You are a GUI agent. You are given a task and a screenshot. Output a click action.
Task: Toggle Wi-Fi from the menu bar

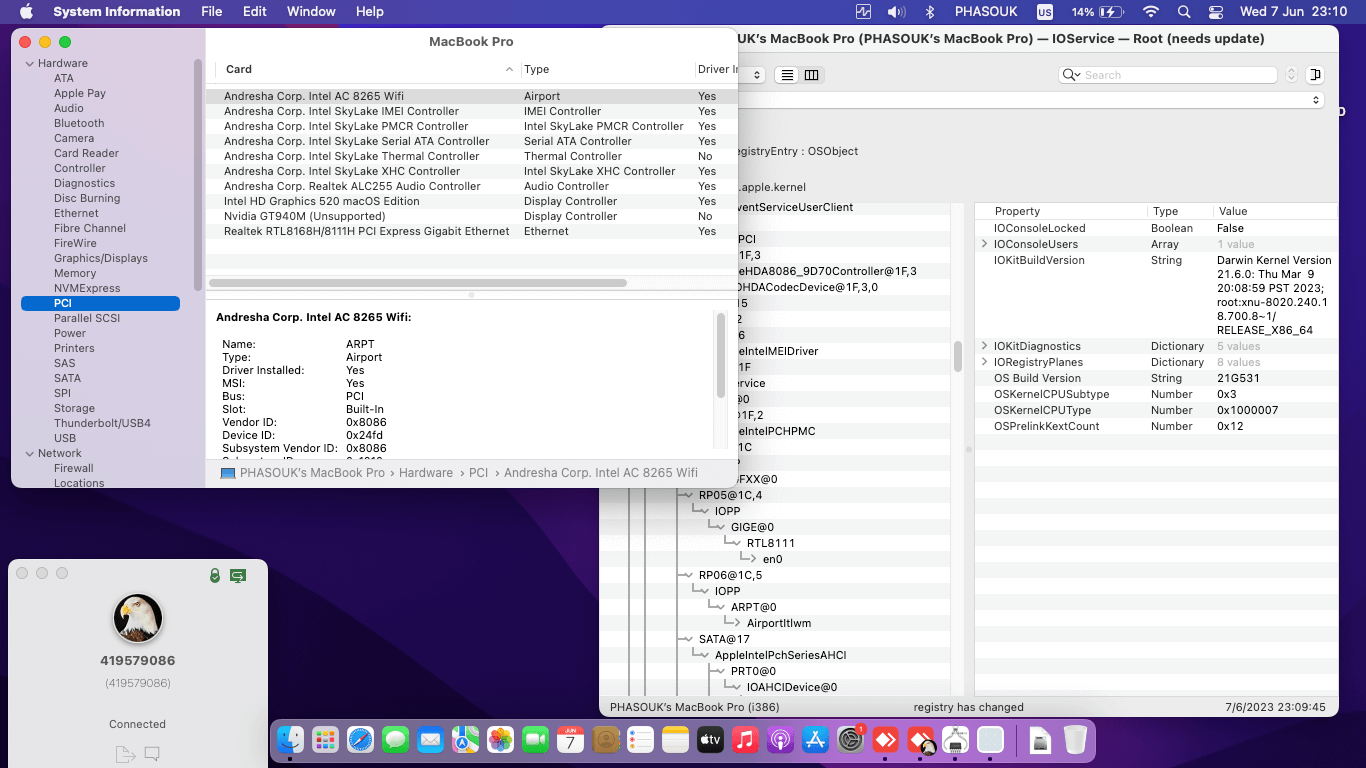[1151, 11]
